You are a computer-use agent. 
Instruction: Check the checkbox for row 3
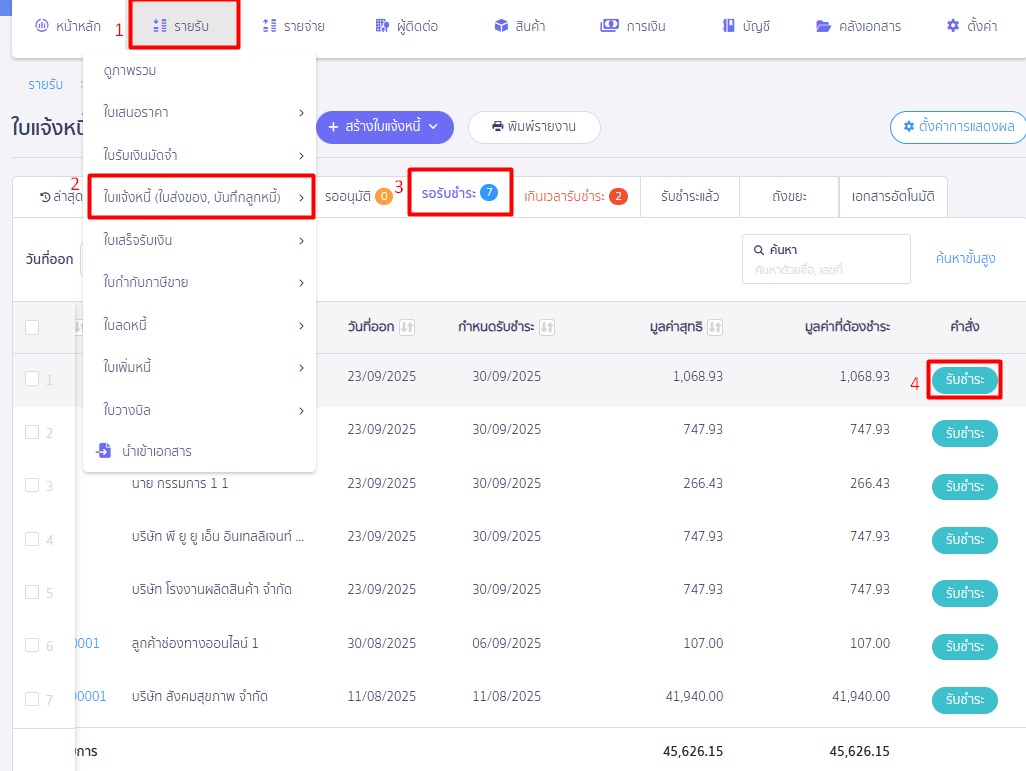coord(32,485)
